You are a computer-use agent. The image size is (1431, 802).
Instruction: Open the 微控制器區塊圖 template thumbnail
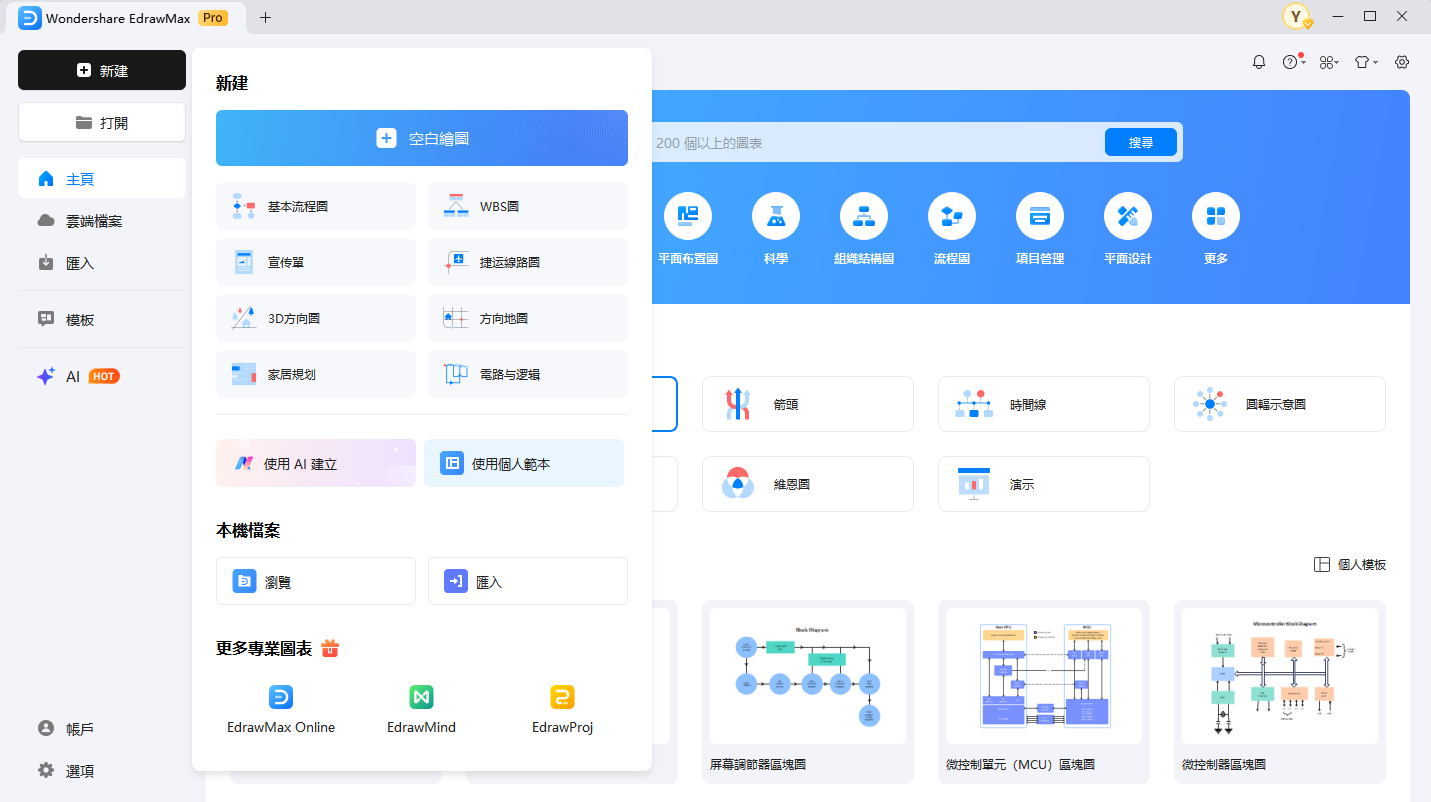point(1279,676)
